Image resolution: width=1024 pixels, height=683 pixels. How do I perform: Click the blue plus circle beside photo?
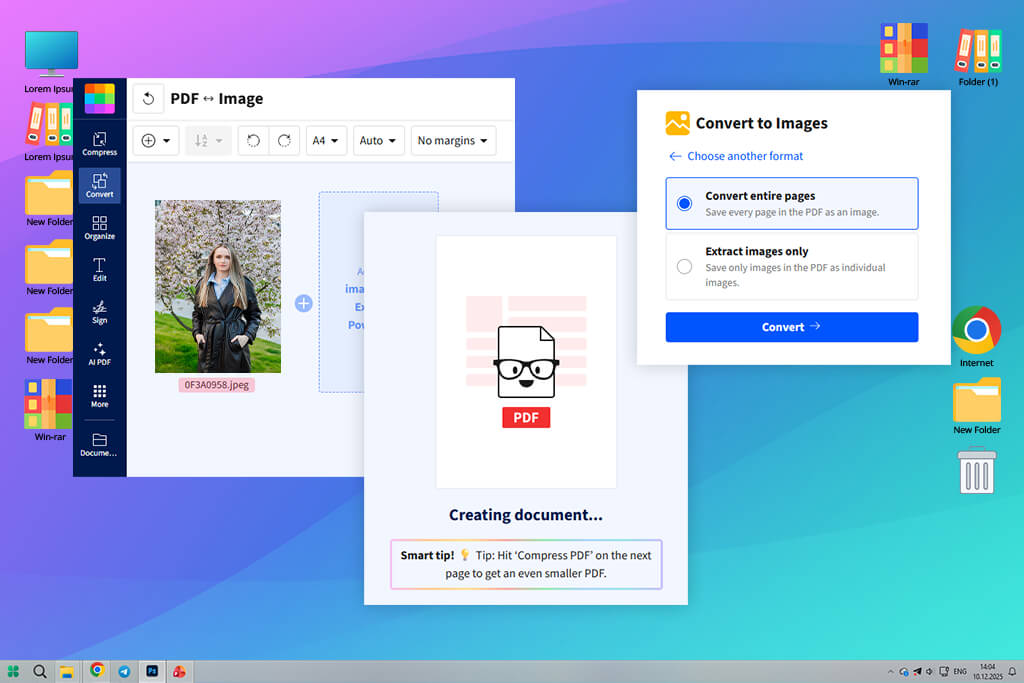pos(303,303)
